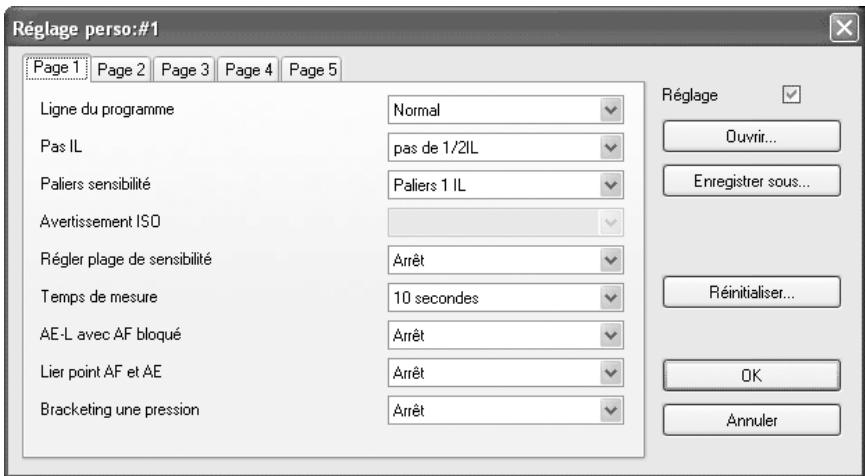Open Paliers sensibilité combo box

point(506,185)
